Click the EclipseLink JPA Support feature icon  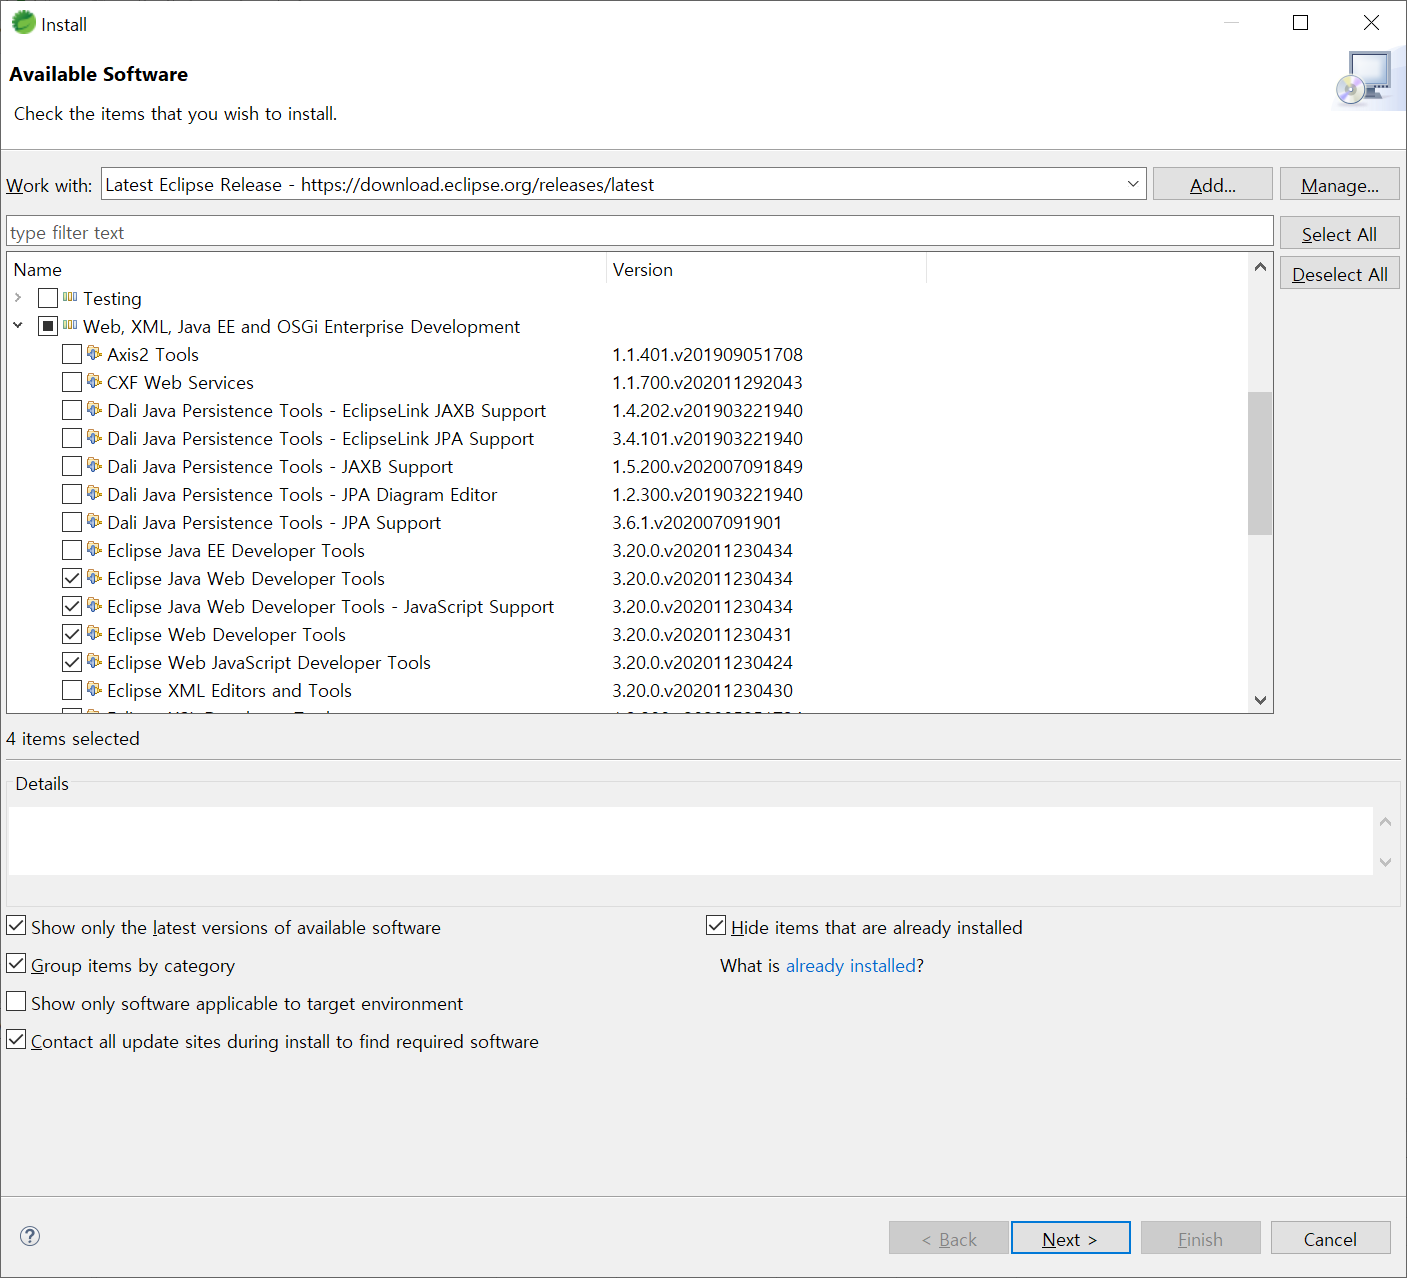(95, 438)
